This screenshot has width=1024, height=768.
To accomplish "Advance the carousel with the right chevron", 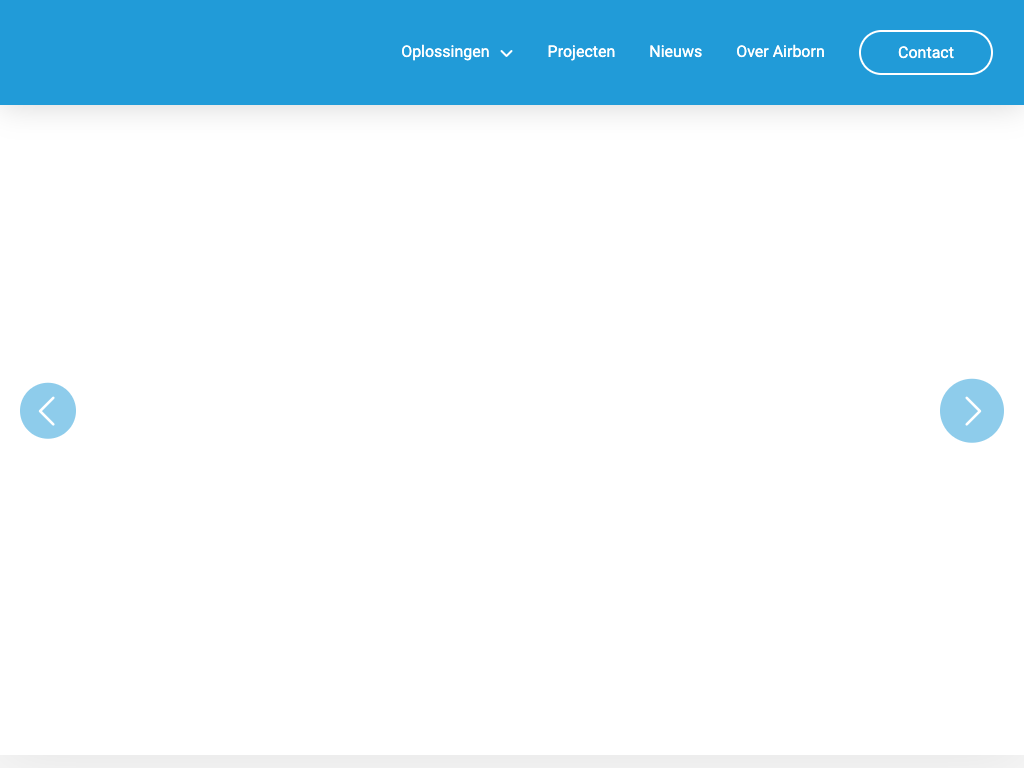I will (971, 411).
